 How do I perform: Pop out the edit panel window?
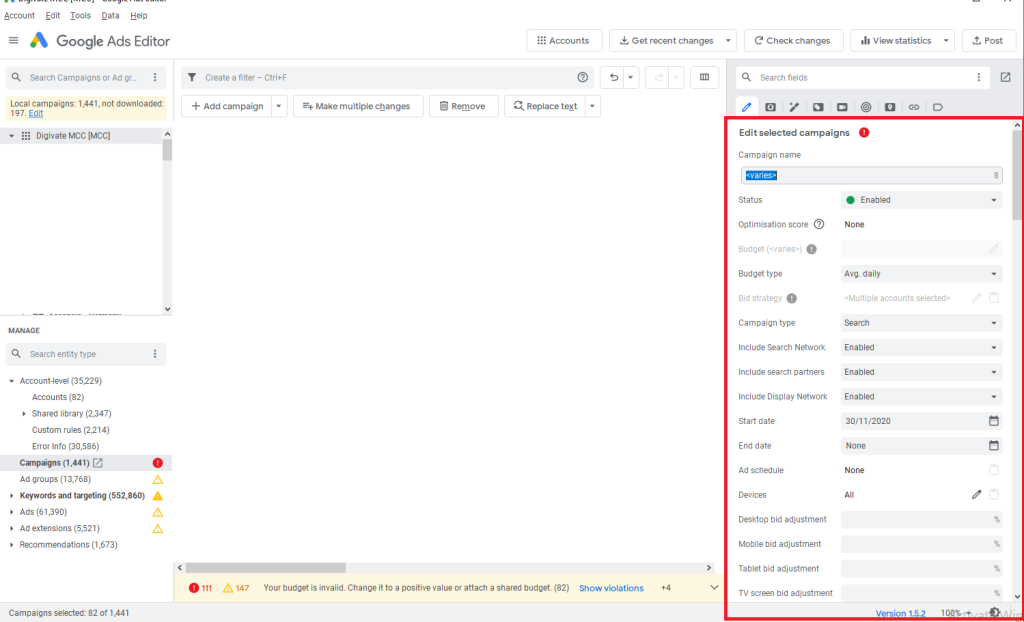pyautogui.click(x=1005, y=77)
